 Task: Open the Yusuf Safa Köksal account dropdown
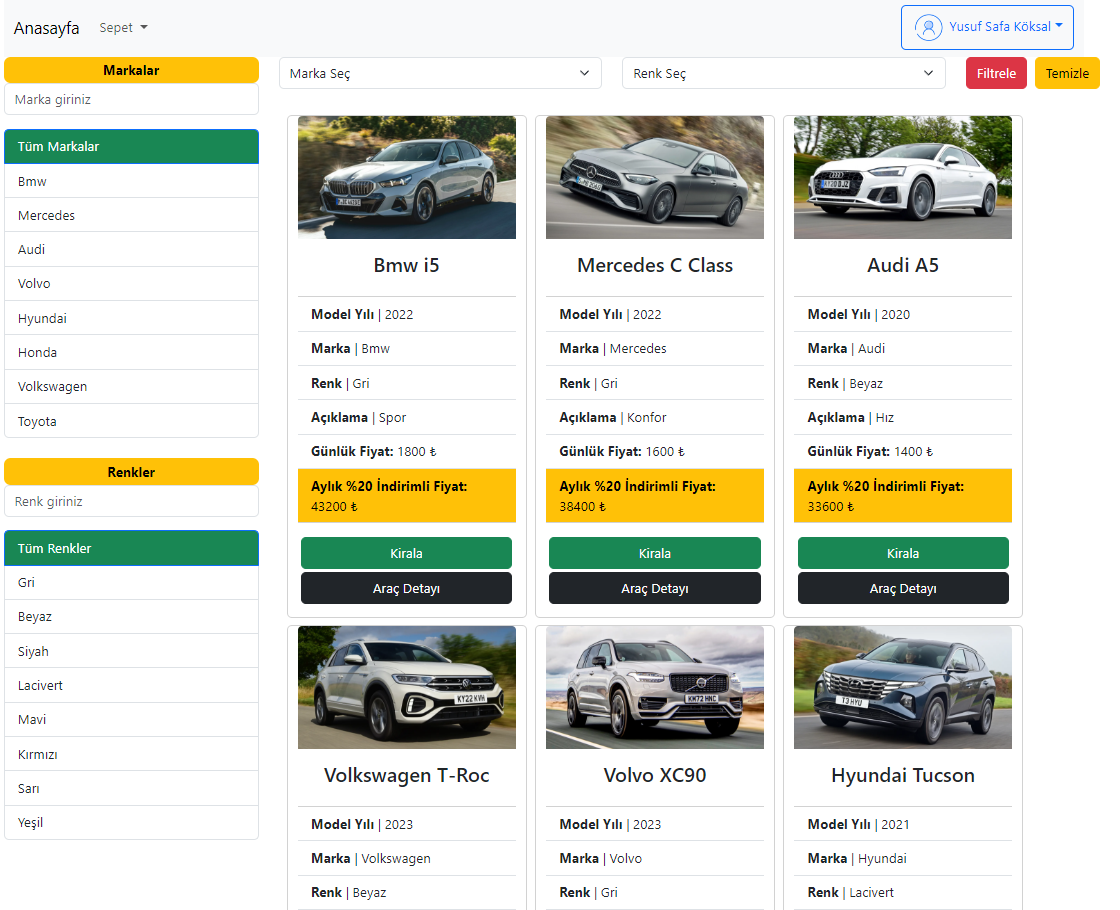[x=987, y=27]
